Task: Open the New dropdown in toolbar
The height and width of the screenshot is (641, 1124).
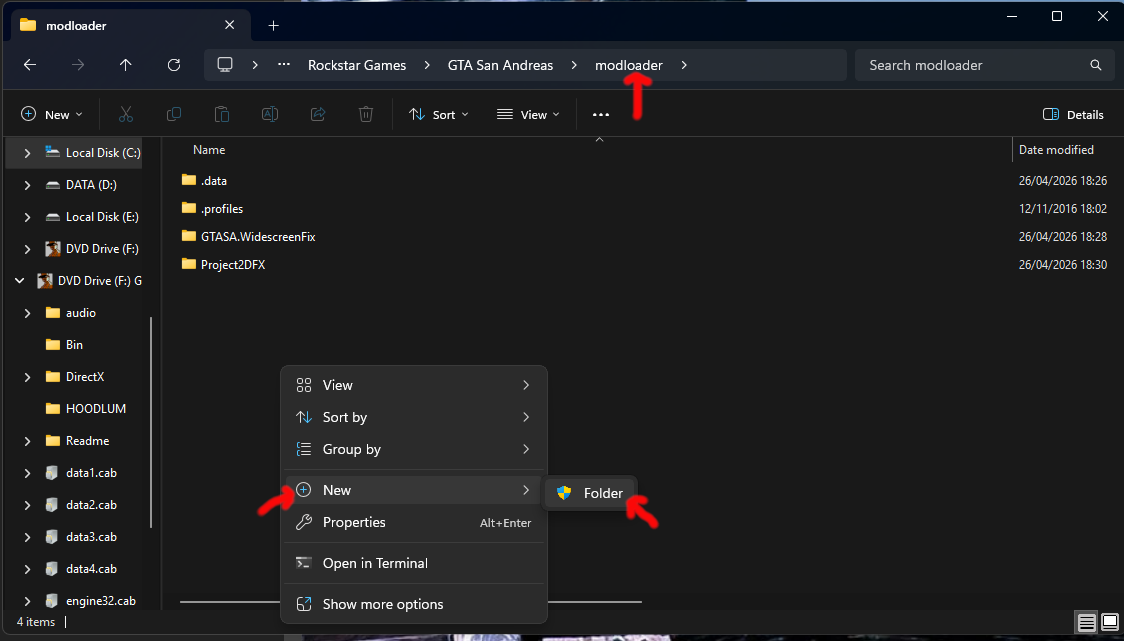Action: (52, 115)
